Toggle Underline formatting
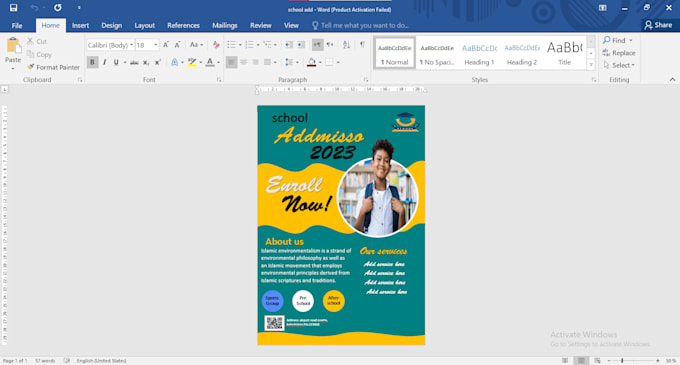Screen dimensions: 680x365 coord(116,62)
